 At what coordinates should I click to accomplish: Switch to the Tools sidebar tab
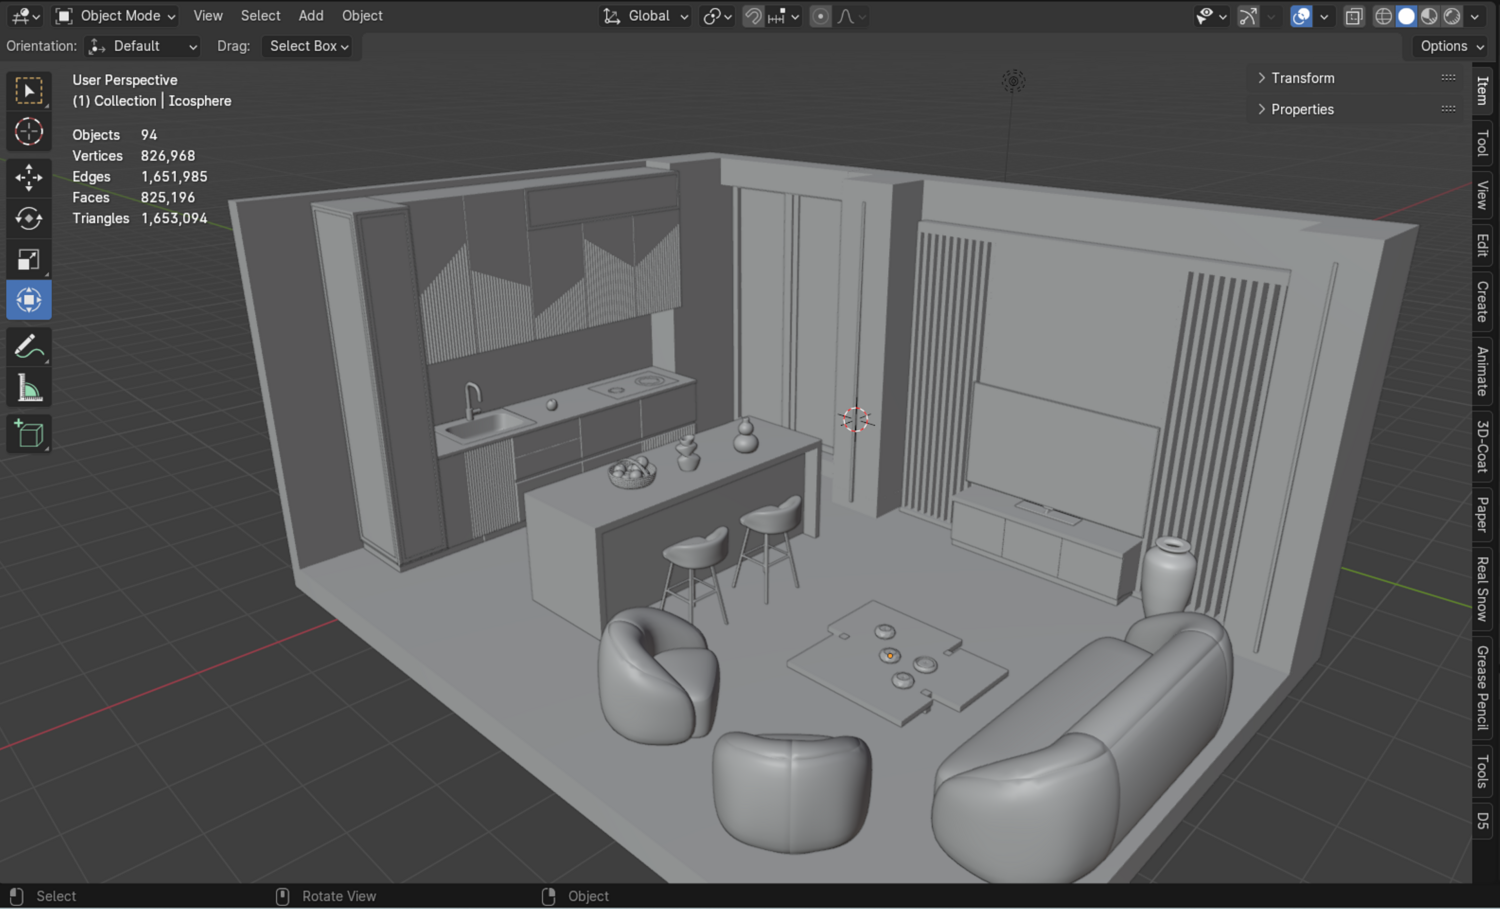tap(1483, 771)
